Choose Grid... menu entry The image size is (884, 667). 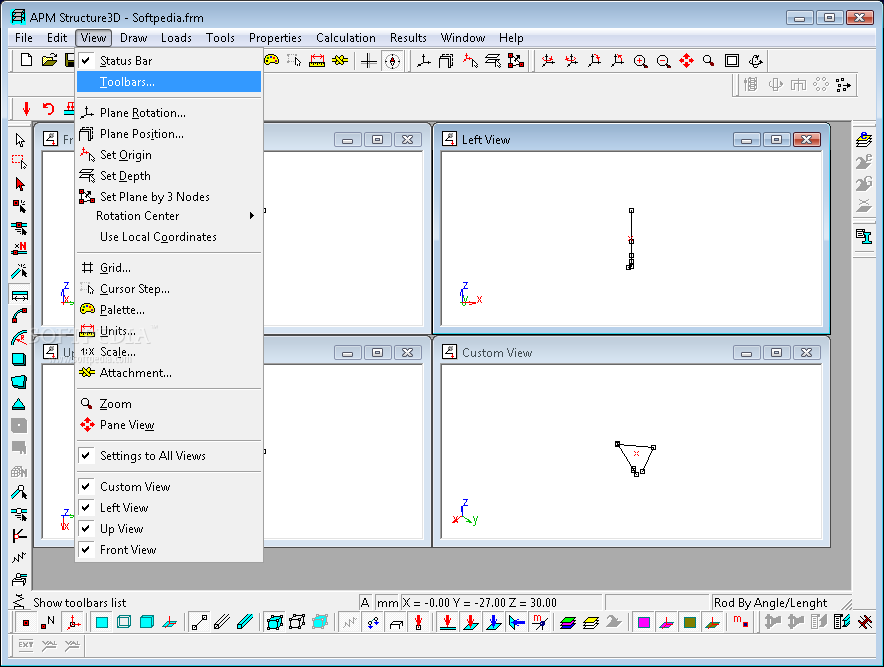169,268
